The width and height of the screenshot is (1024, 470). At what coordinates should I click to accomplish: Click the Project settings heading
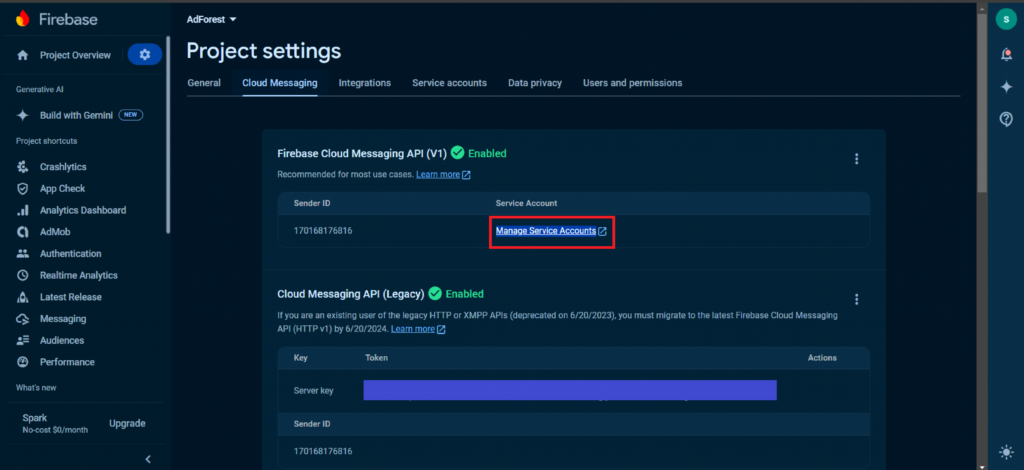coord(264,51)
